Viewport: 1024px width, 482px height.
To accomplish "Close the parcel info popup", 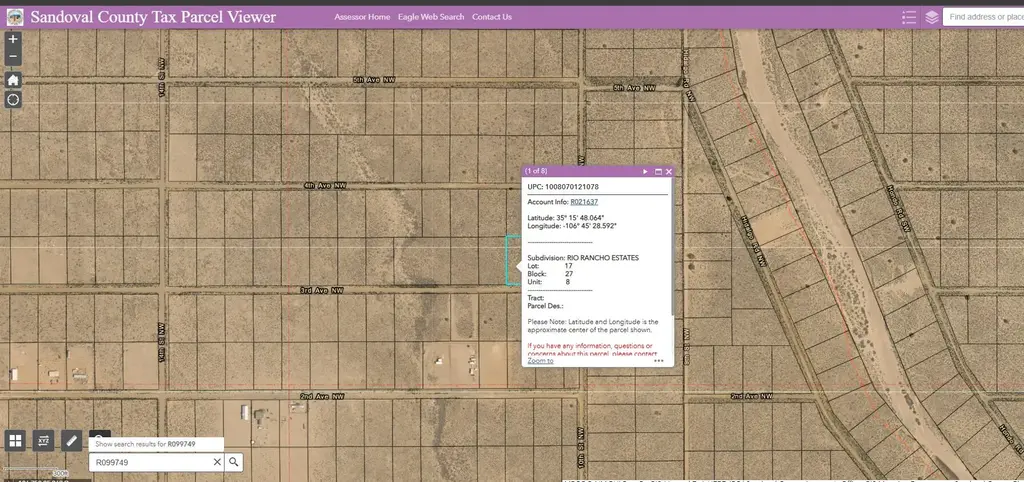I will [x=669, y=172].
